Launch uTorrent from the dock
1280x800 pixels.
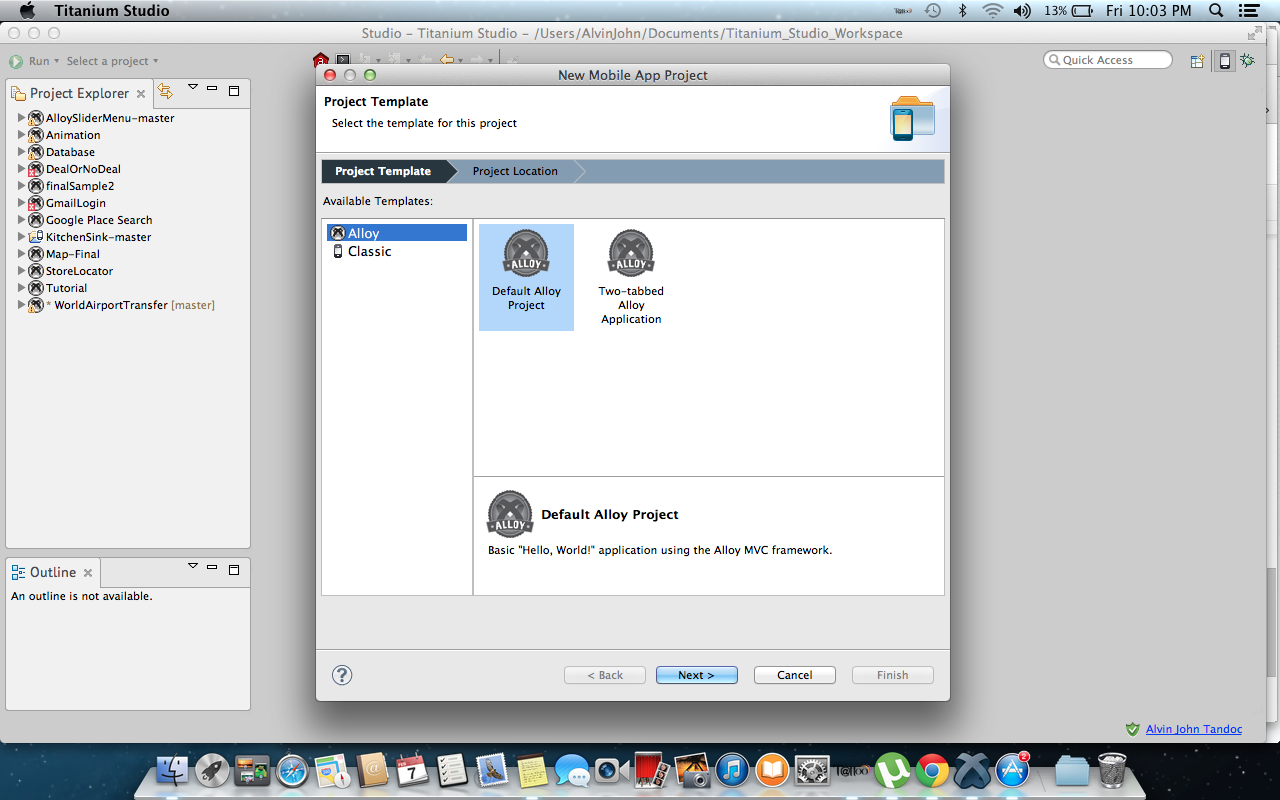point(893,770)
